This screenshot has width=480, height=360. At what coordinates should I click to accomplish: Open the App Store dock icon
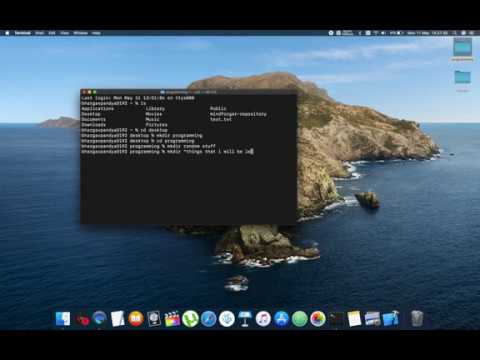(281, 319)
